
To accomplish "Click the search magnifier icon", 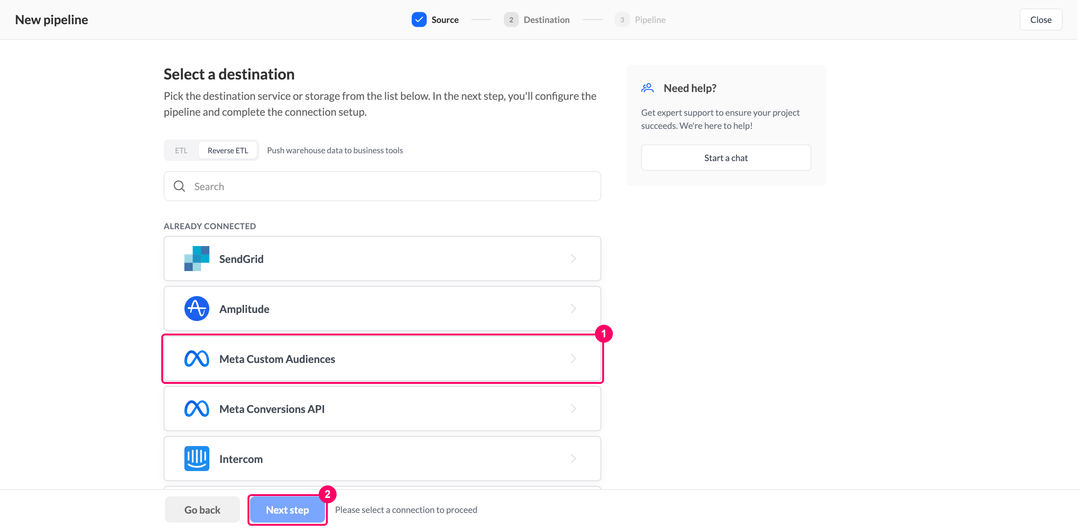I will [180, 186].
